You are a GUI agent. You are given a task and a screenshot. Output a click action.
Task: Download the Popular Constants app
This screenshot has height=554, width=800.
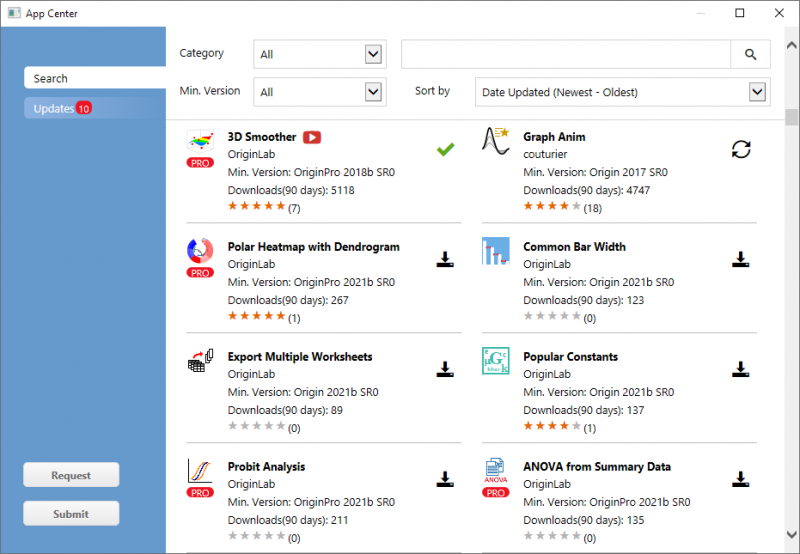740,369
